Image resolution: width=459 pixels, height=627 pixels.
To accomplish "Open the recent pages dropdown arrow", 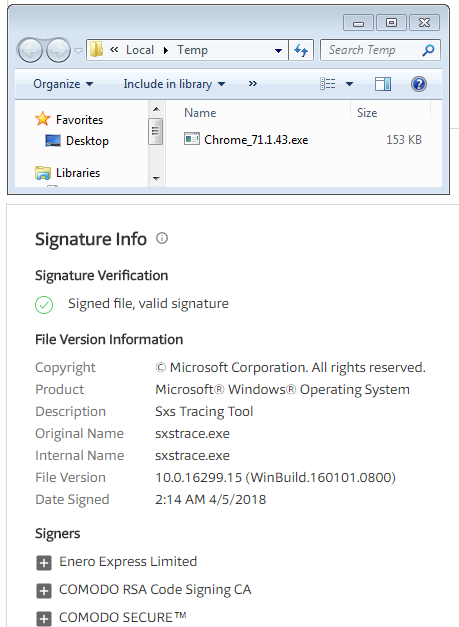I will click(79, 51).
